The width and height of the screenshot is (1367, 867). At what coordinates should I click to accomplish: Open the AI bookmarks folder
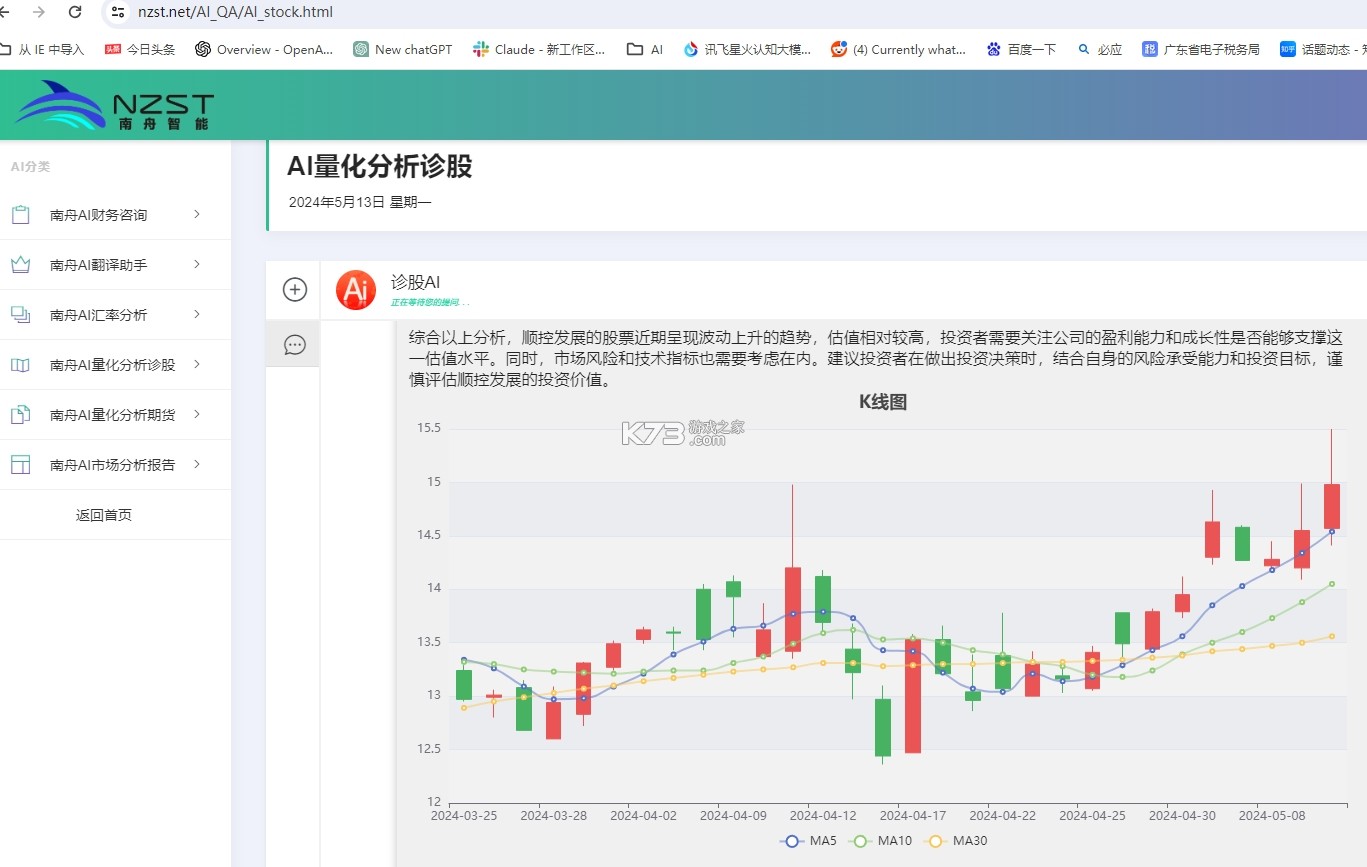645,49
